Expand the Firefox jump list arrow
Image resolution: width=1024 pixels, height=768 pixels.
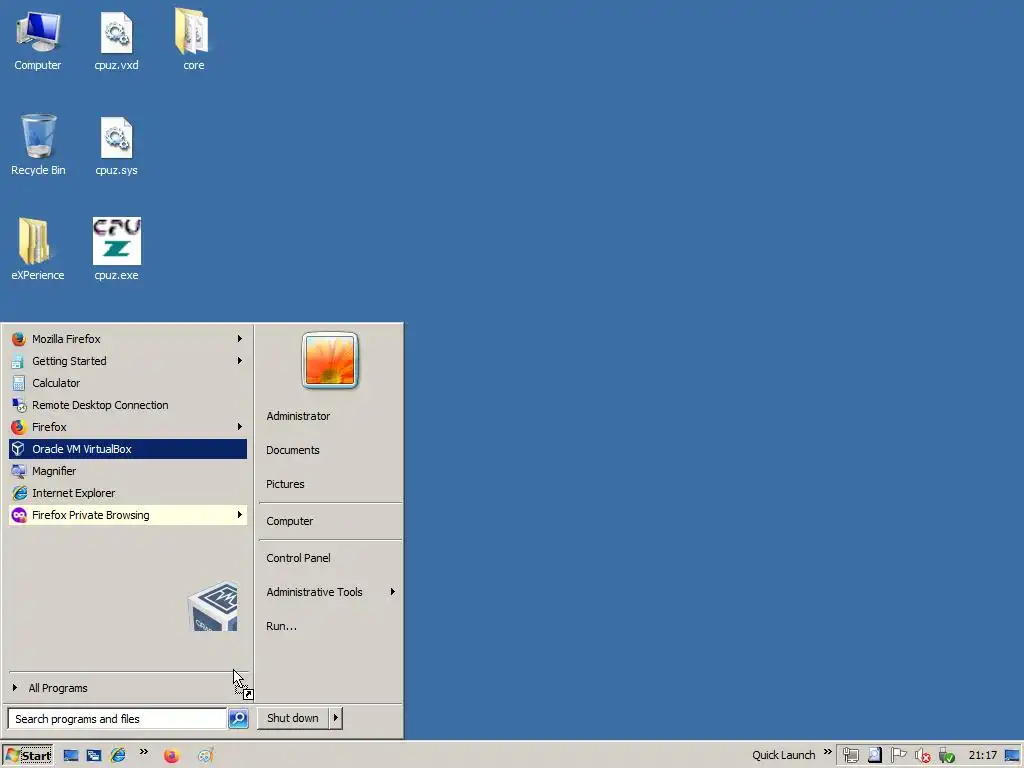point(240,427)
